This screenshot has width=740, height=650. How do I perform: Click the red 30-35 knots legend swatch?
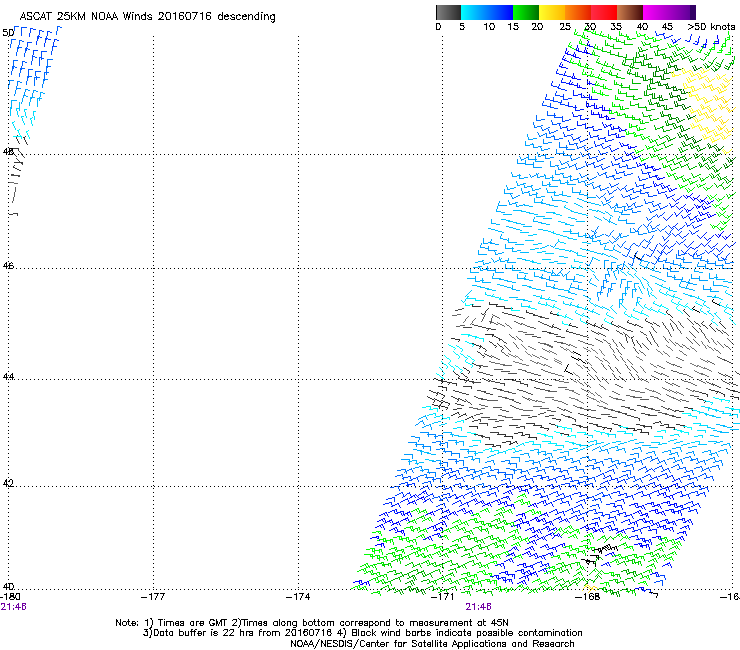604,12
